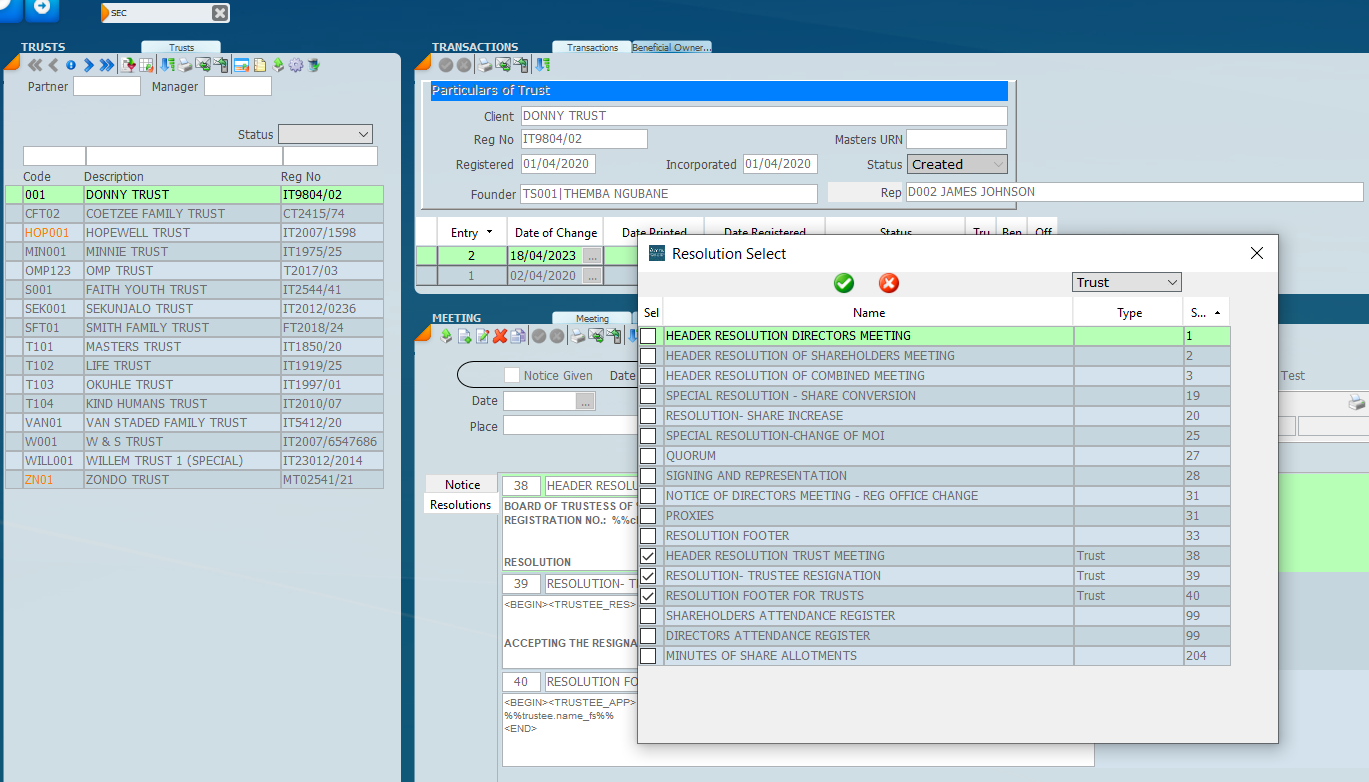Screen dimensions: 1369x782
Task: Open date picker for 18/04/2023 entry
Action: click(593, 257)
